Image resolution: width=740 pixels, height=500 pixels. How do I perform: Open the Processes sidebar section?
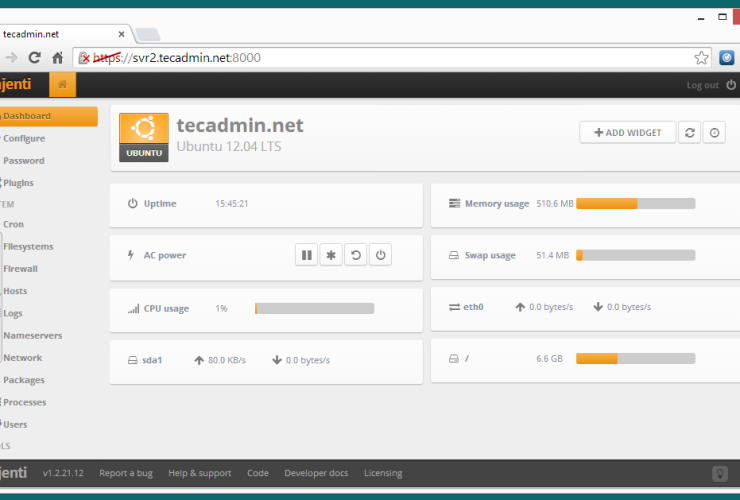click(x=24, y=402)
